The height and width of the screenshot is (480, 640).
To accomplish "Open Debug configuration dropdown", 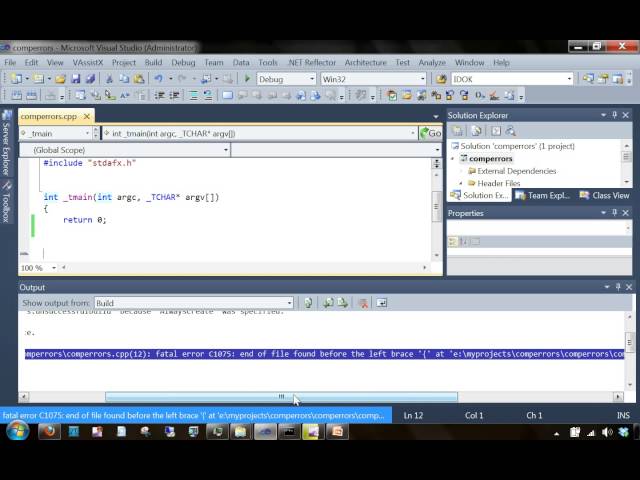I will 312,79.
